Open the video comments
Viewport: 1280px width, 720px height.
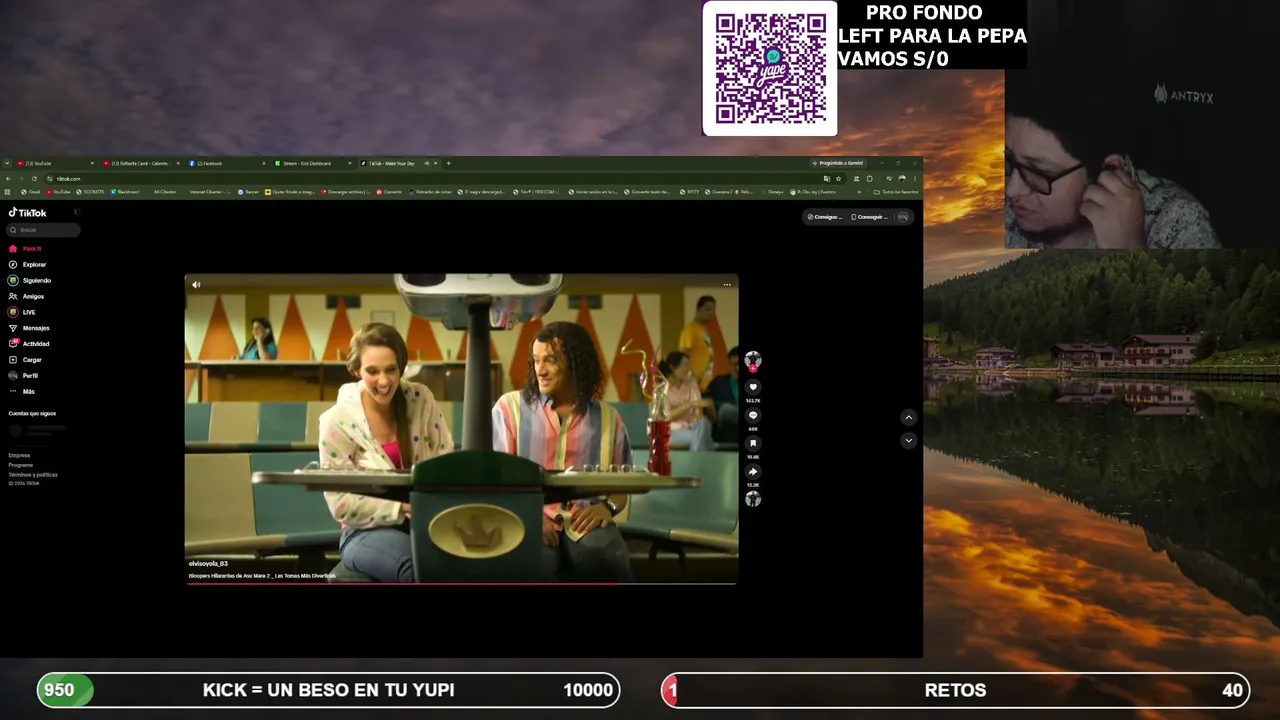click(x=753, y=415)
